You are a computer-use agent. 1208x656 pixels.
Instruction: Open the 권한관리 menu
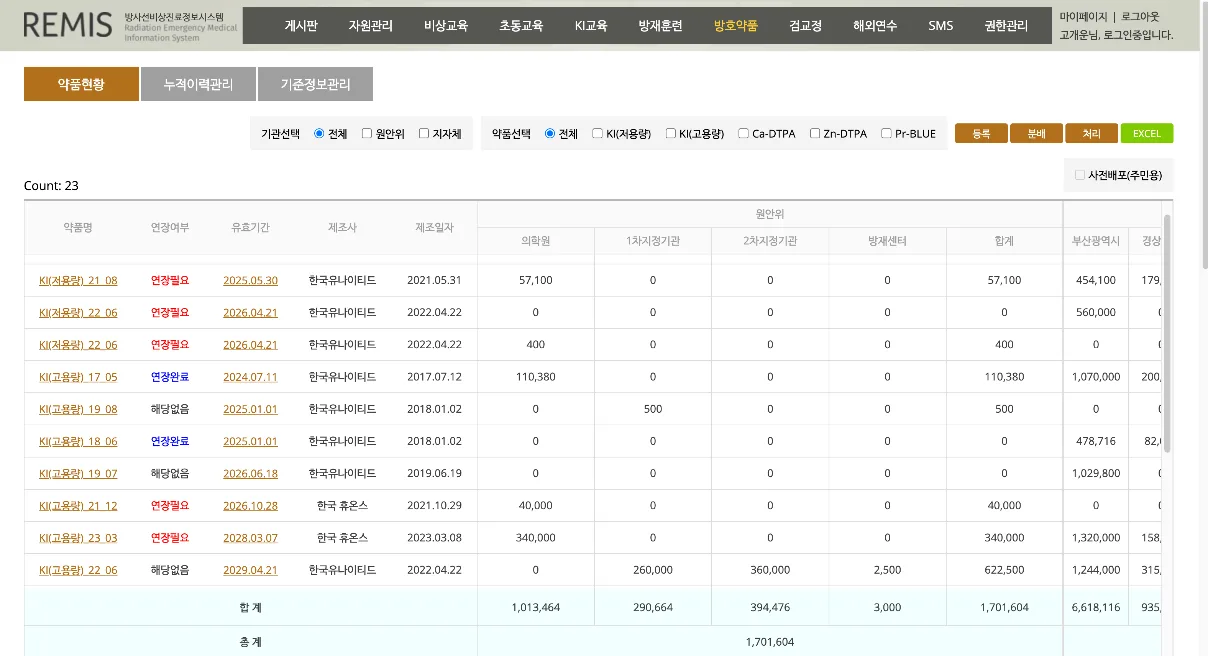click(1006, 26)
